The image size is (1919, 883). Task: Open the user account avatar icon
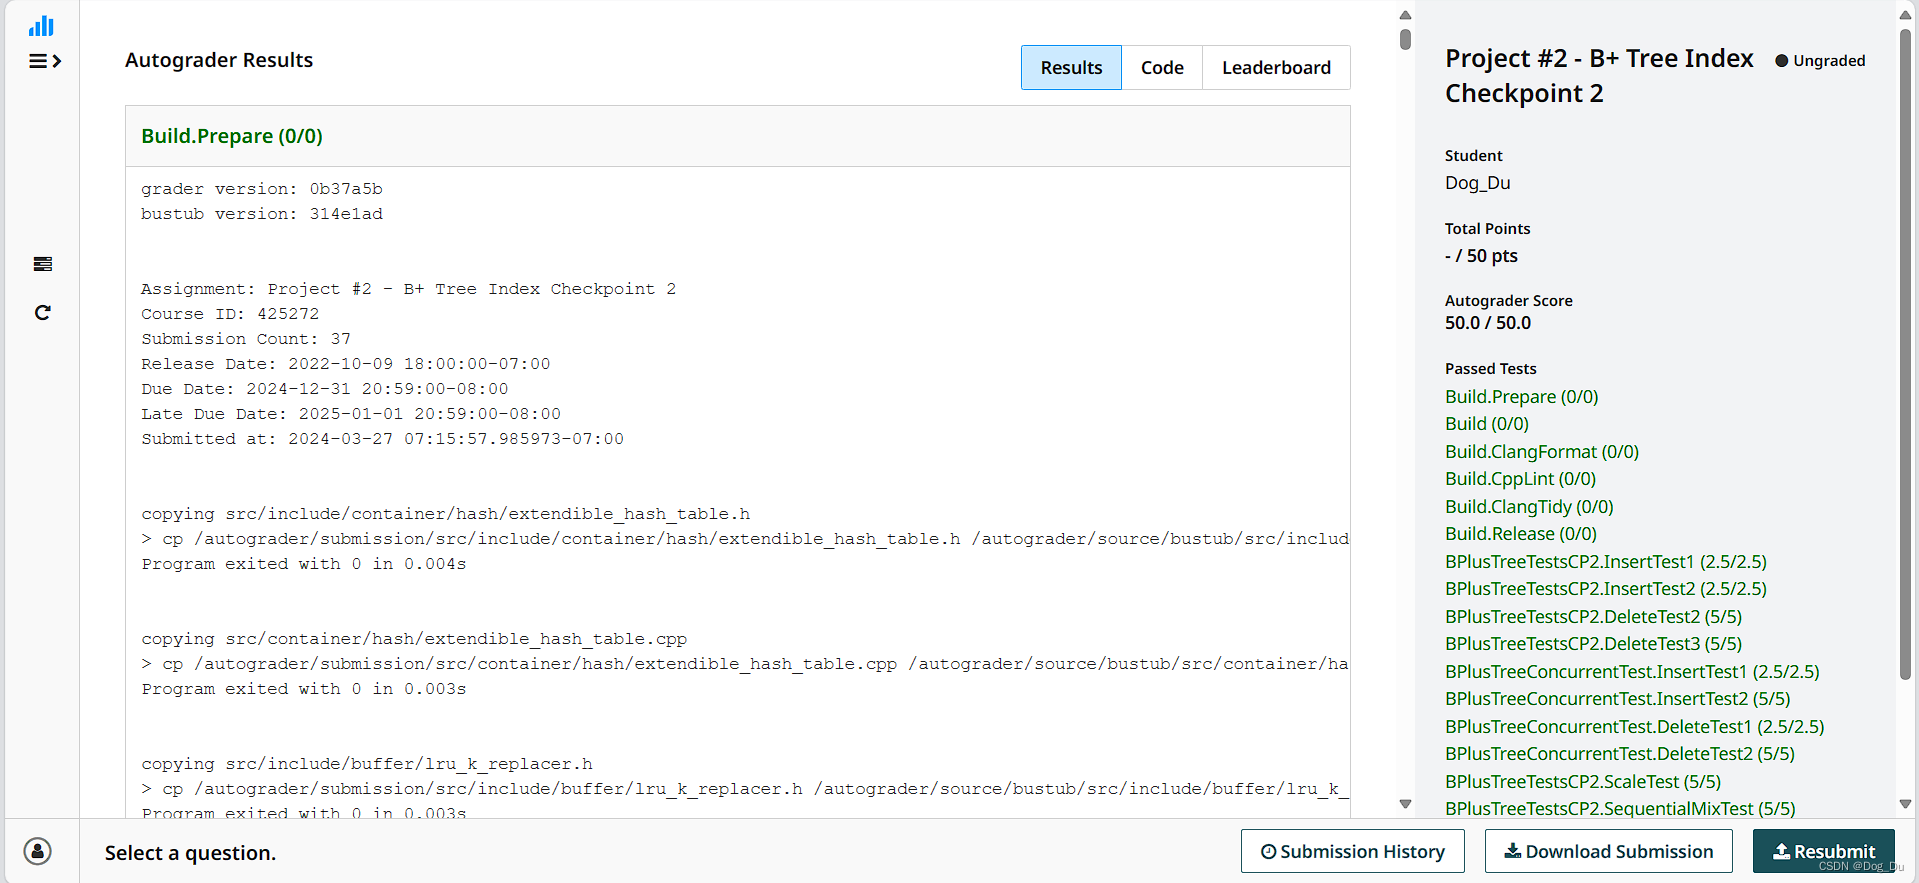tap(38, 851)
